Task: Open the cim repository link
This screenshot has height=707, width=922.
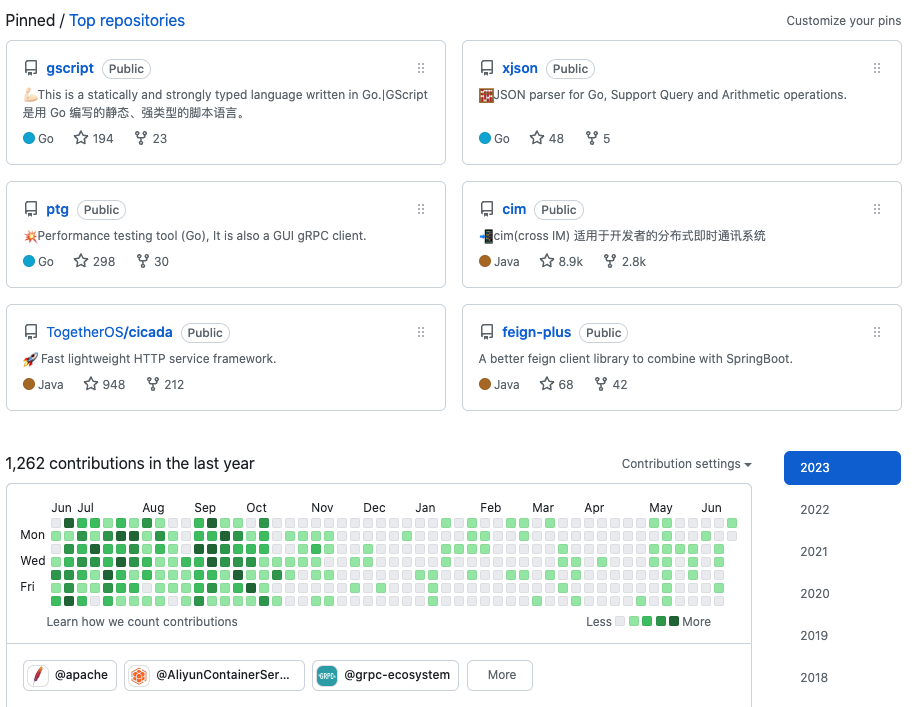Action: click(x=514, y=209)
